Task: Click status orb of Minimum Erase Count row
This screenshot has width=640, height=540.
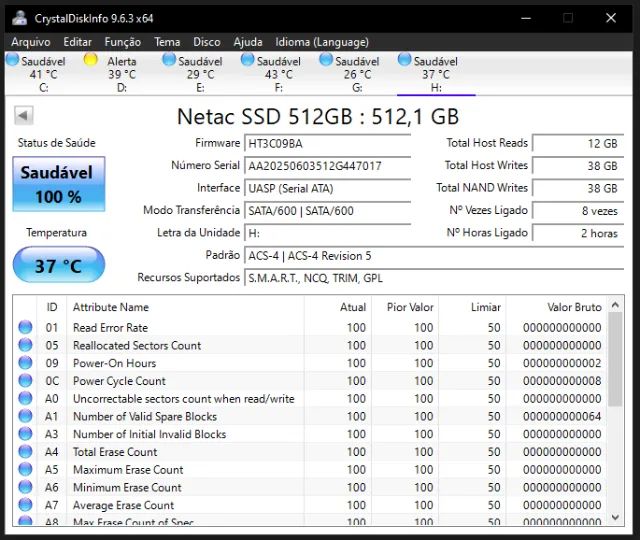Action: click(25, 487)
